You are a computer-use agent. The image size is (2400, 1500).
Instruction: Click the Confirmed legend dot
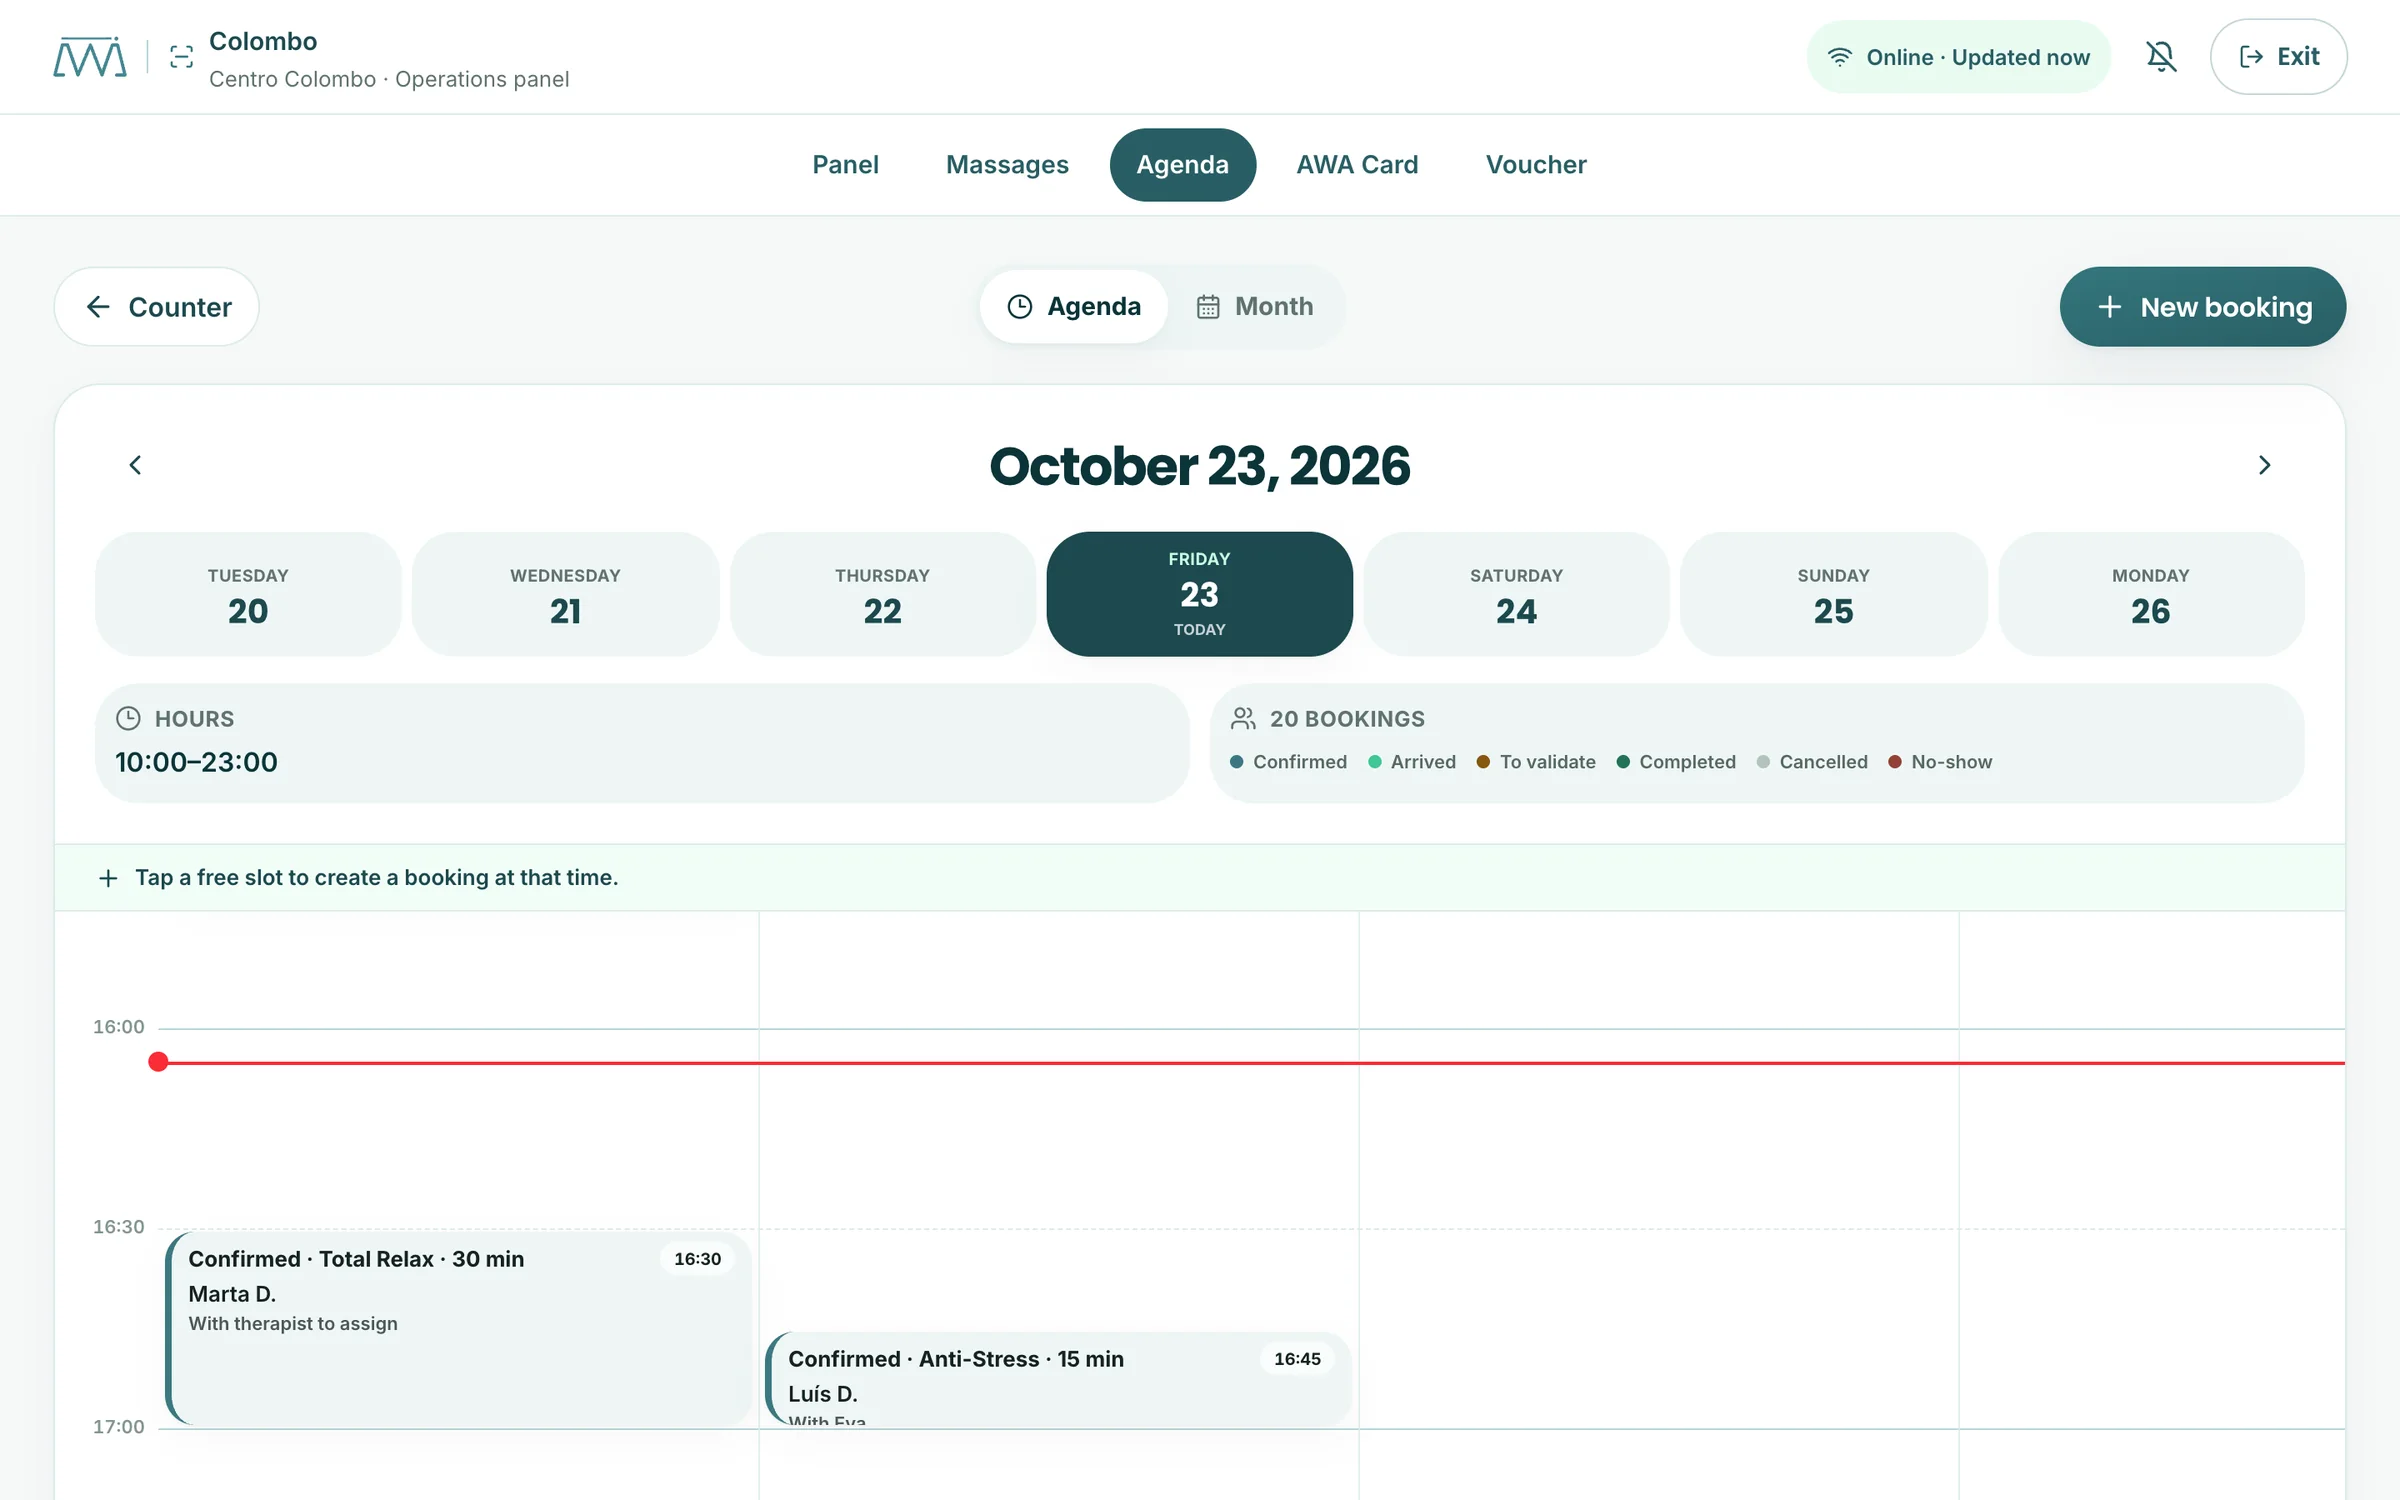[1237, 762]
